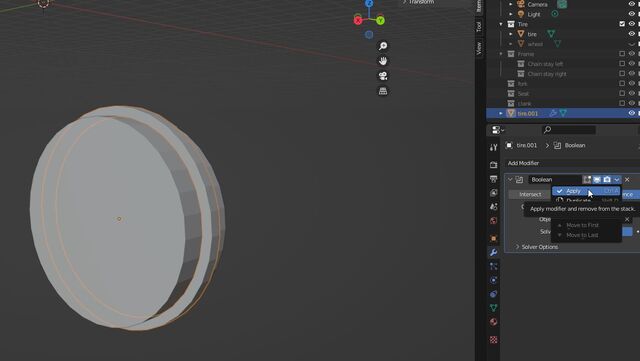Click the zoom magnifier icon in the viewport

pos(383,46)
